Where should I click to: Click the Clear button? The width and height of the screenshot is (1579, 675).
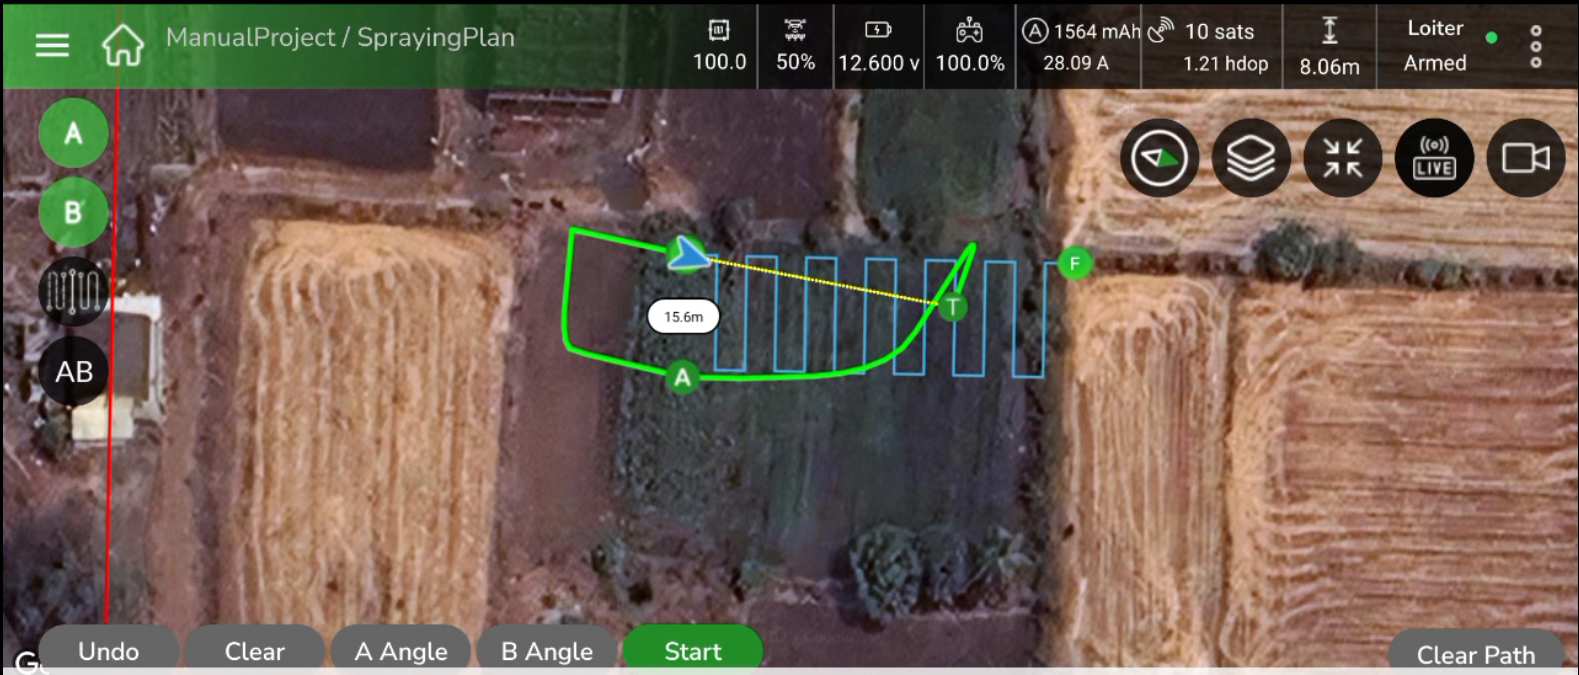255,650
